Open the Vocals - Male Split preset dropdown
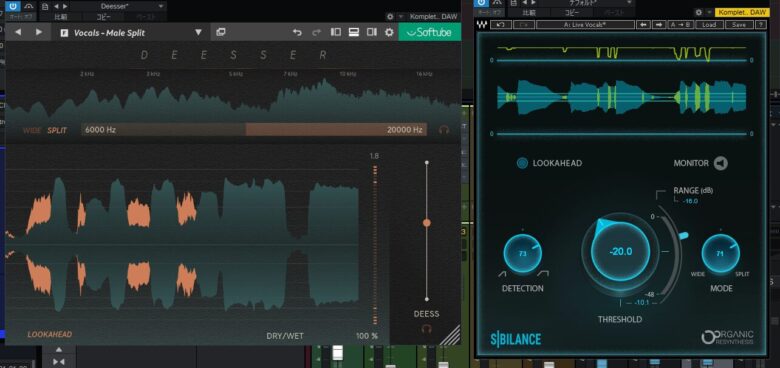 198,32
